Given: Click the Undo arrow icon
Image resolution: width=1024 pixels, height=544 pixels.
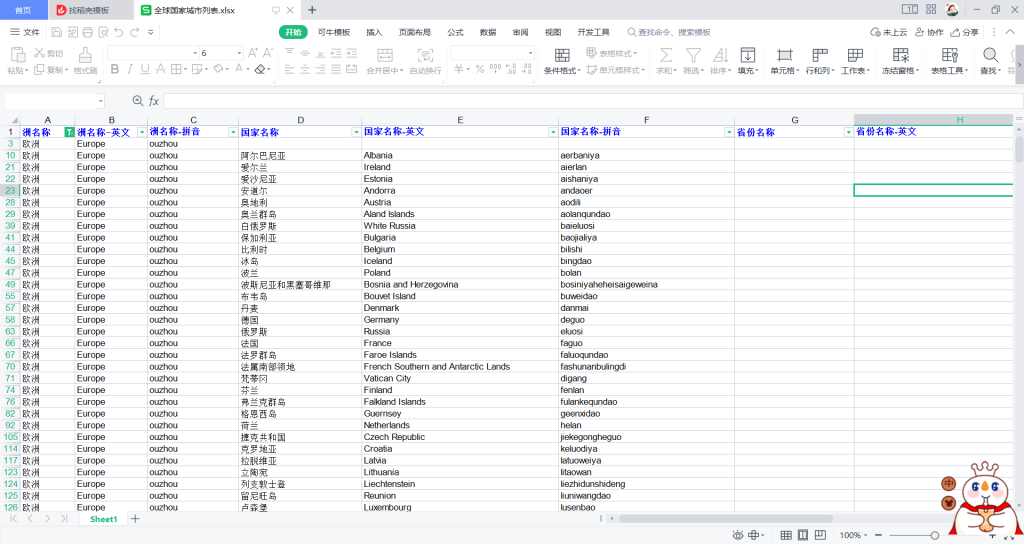Looking at the screenshot, I should pyautogui.click(x=119, y=32).
